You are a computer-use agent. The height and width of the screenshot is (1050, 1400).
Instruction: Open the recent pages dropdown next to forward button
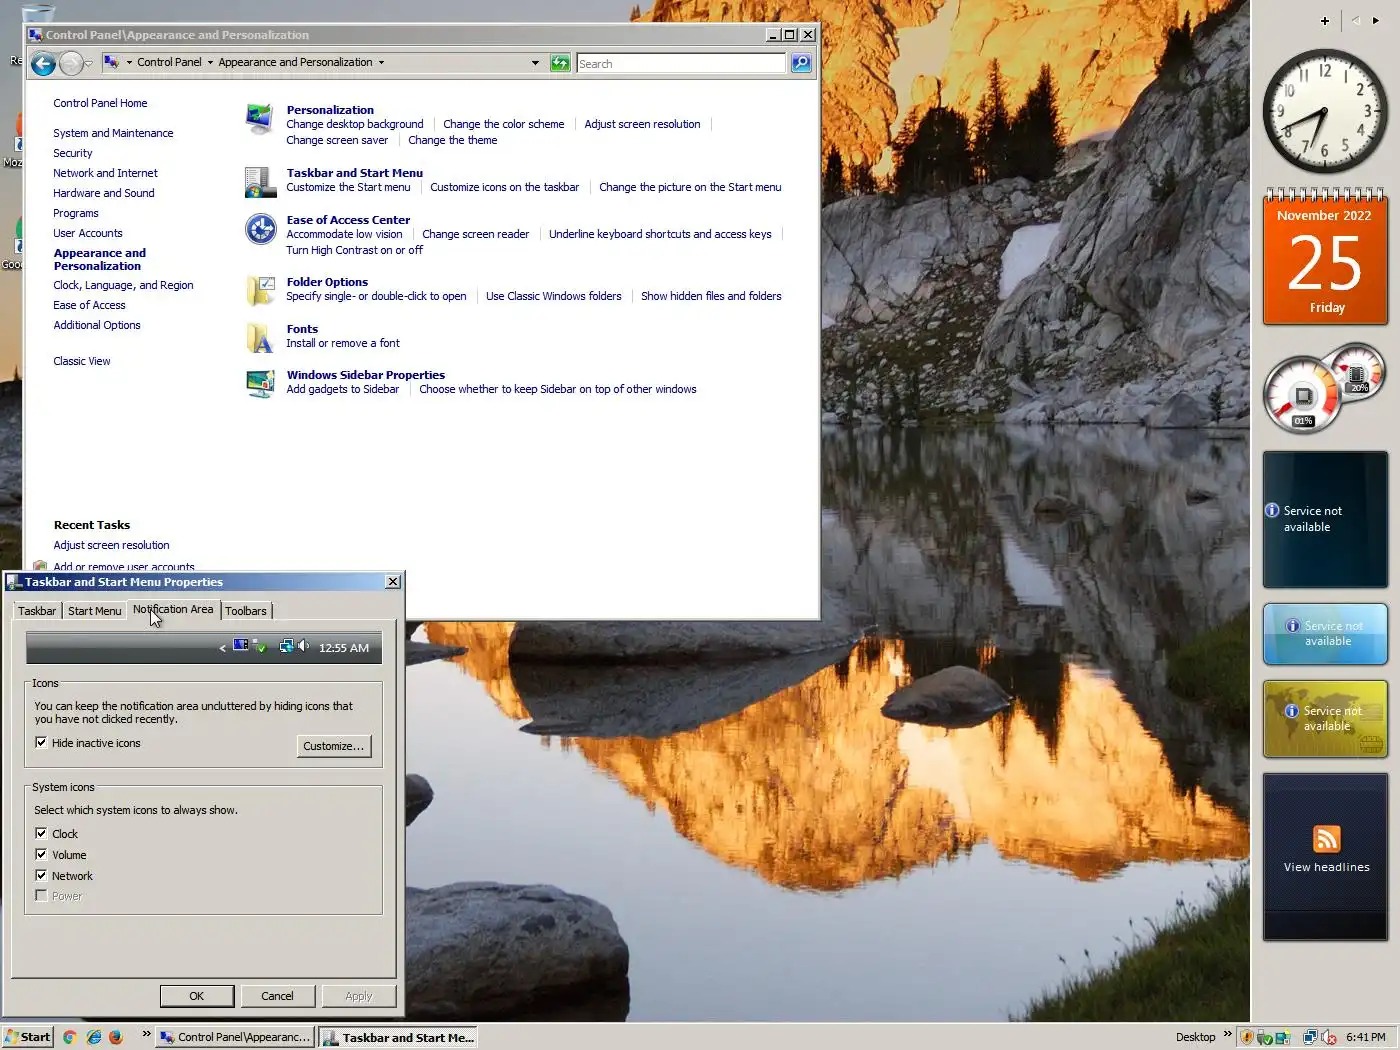tap(89, 64)
